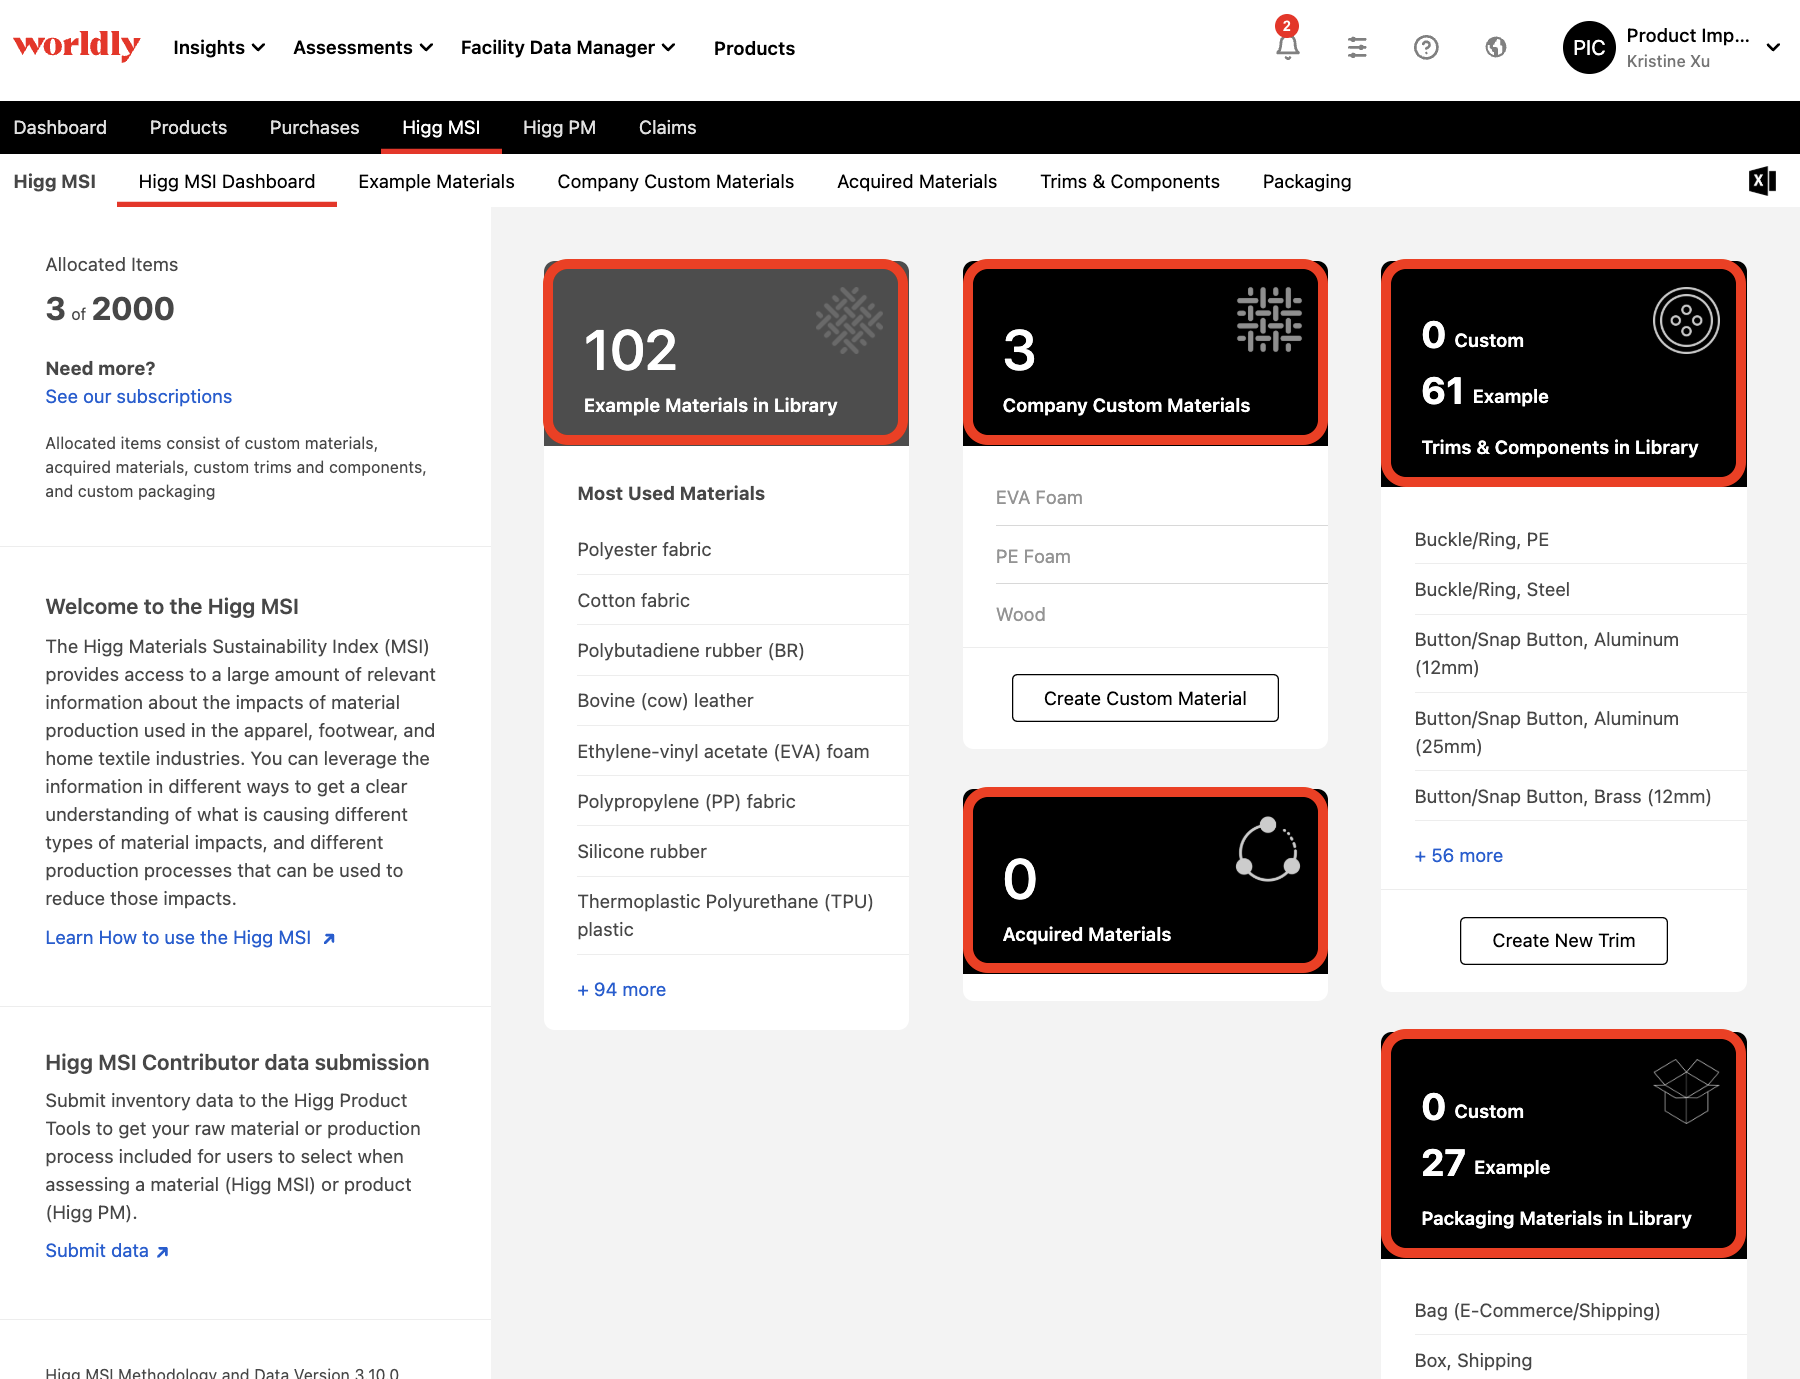Click See our subscriptions link

[x=138, y=396]
